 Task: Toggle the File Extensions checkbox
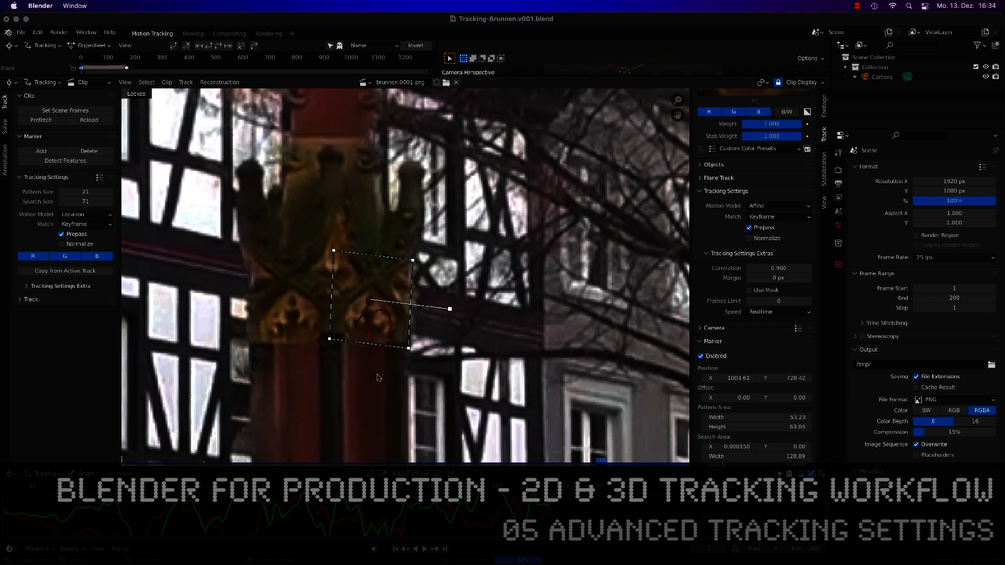[x=916, y=377]
